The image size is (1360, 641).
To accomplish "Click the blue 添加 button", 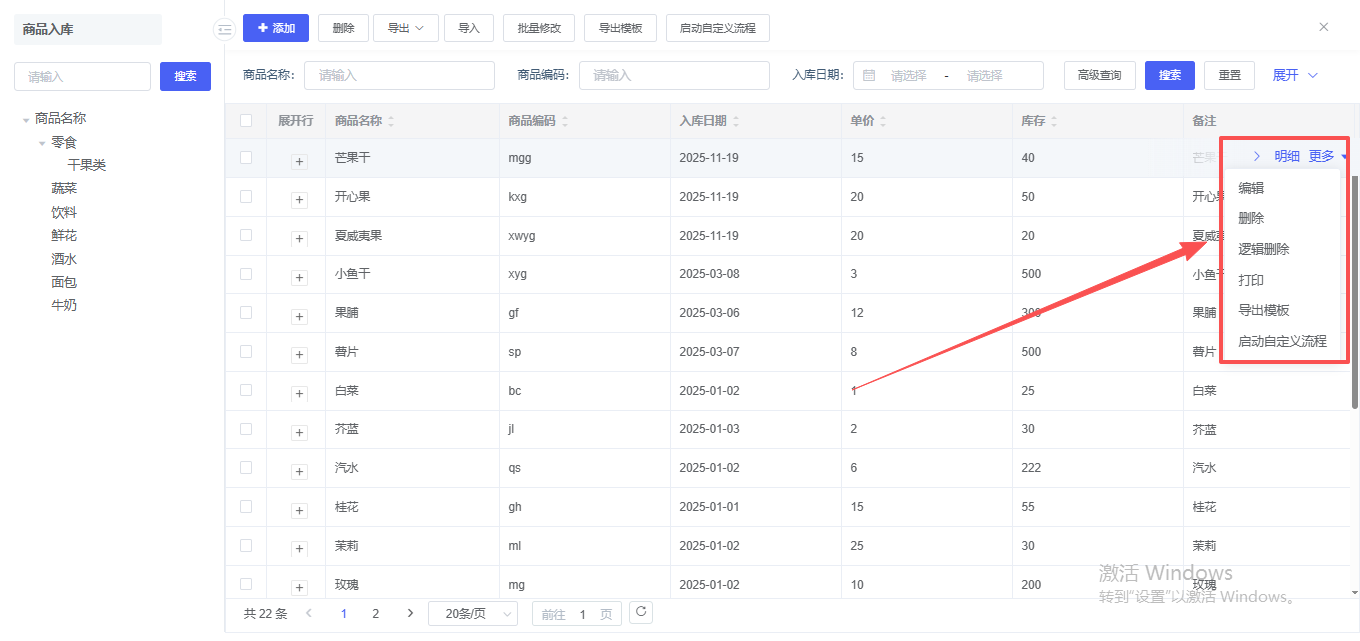I will click(276, 28).
